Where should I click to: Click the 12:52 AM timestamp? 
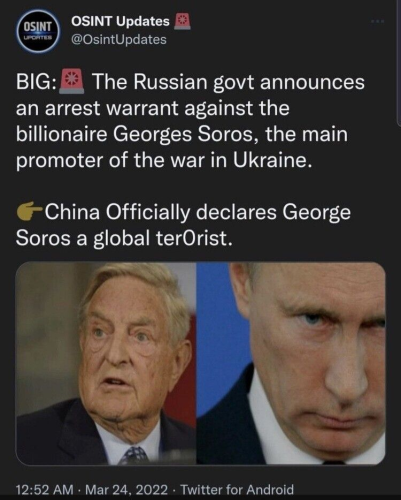coord(45,490)
